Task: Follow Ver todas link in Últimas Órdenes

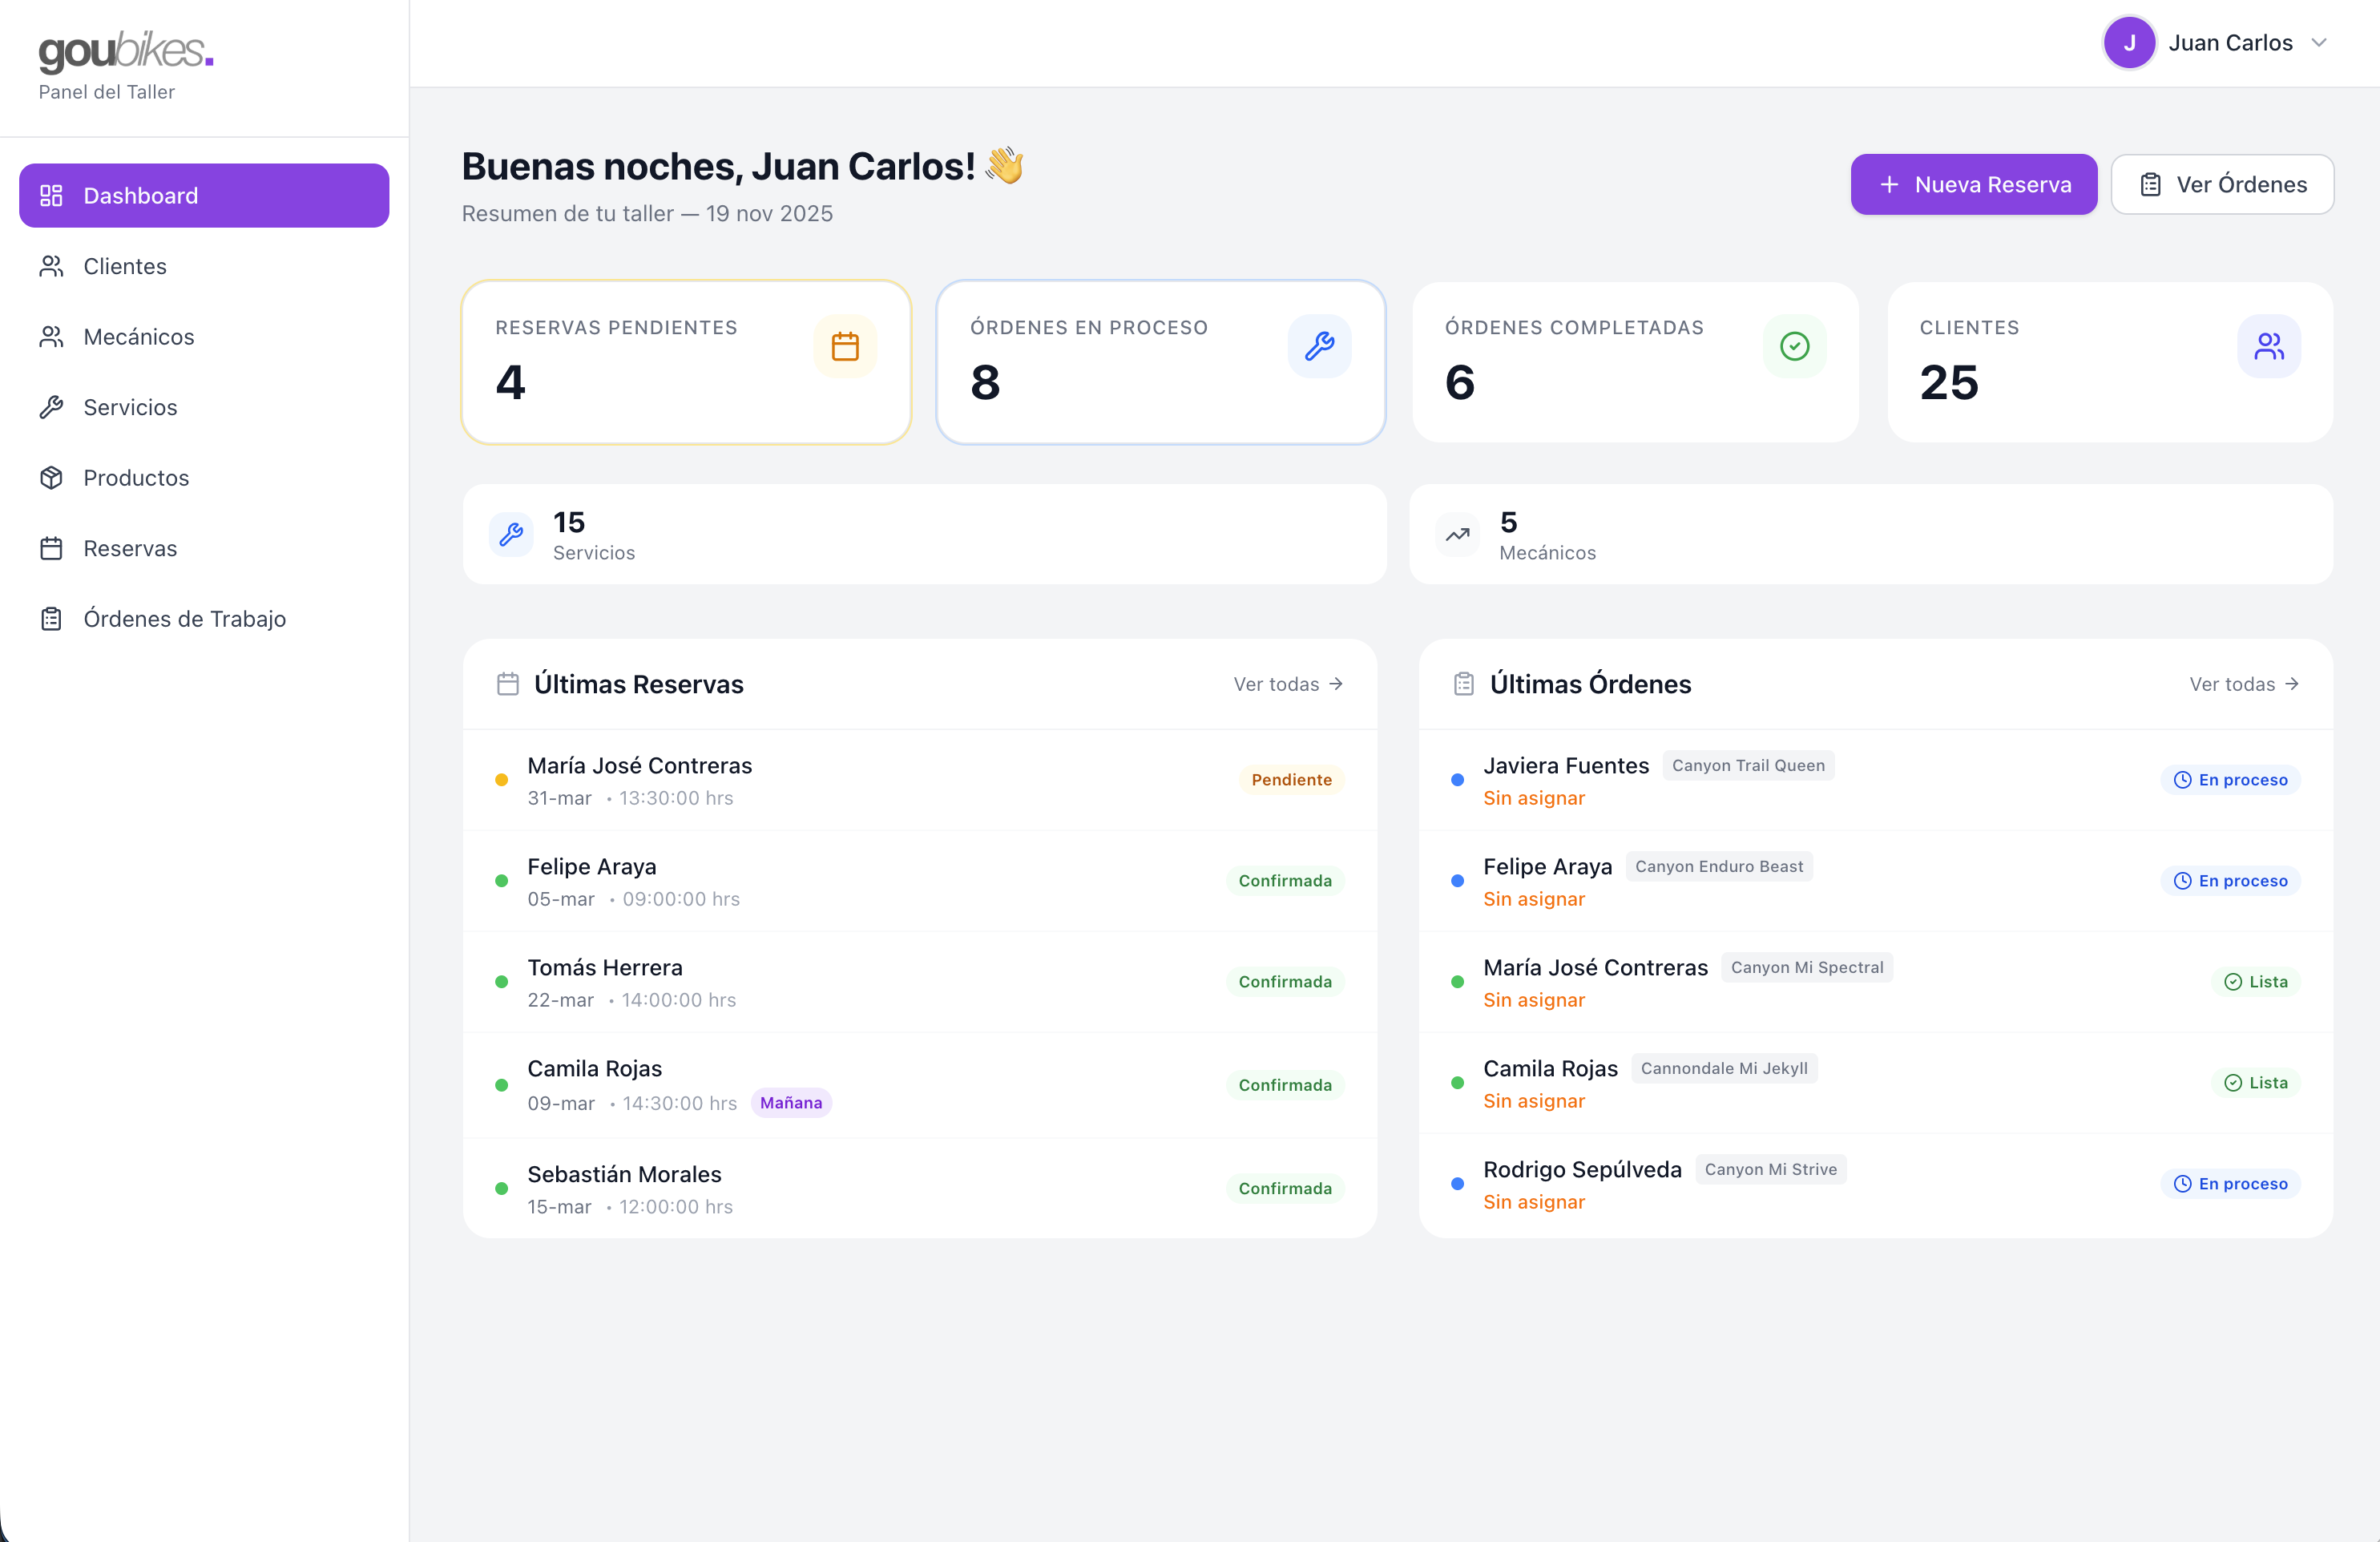Action: pos(2243,684)
